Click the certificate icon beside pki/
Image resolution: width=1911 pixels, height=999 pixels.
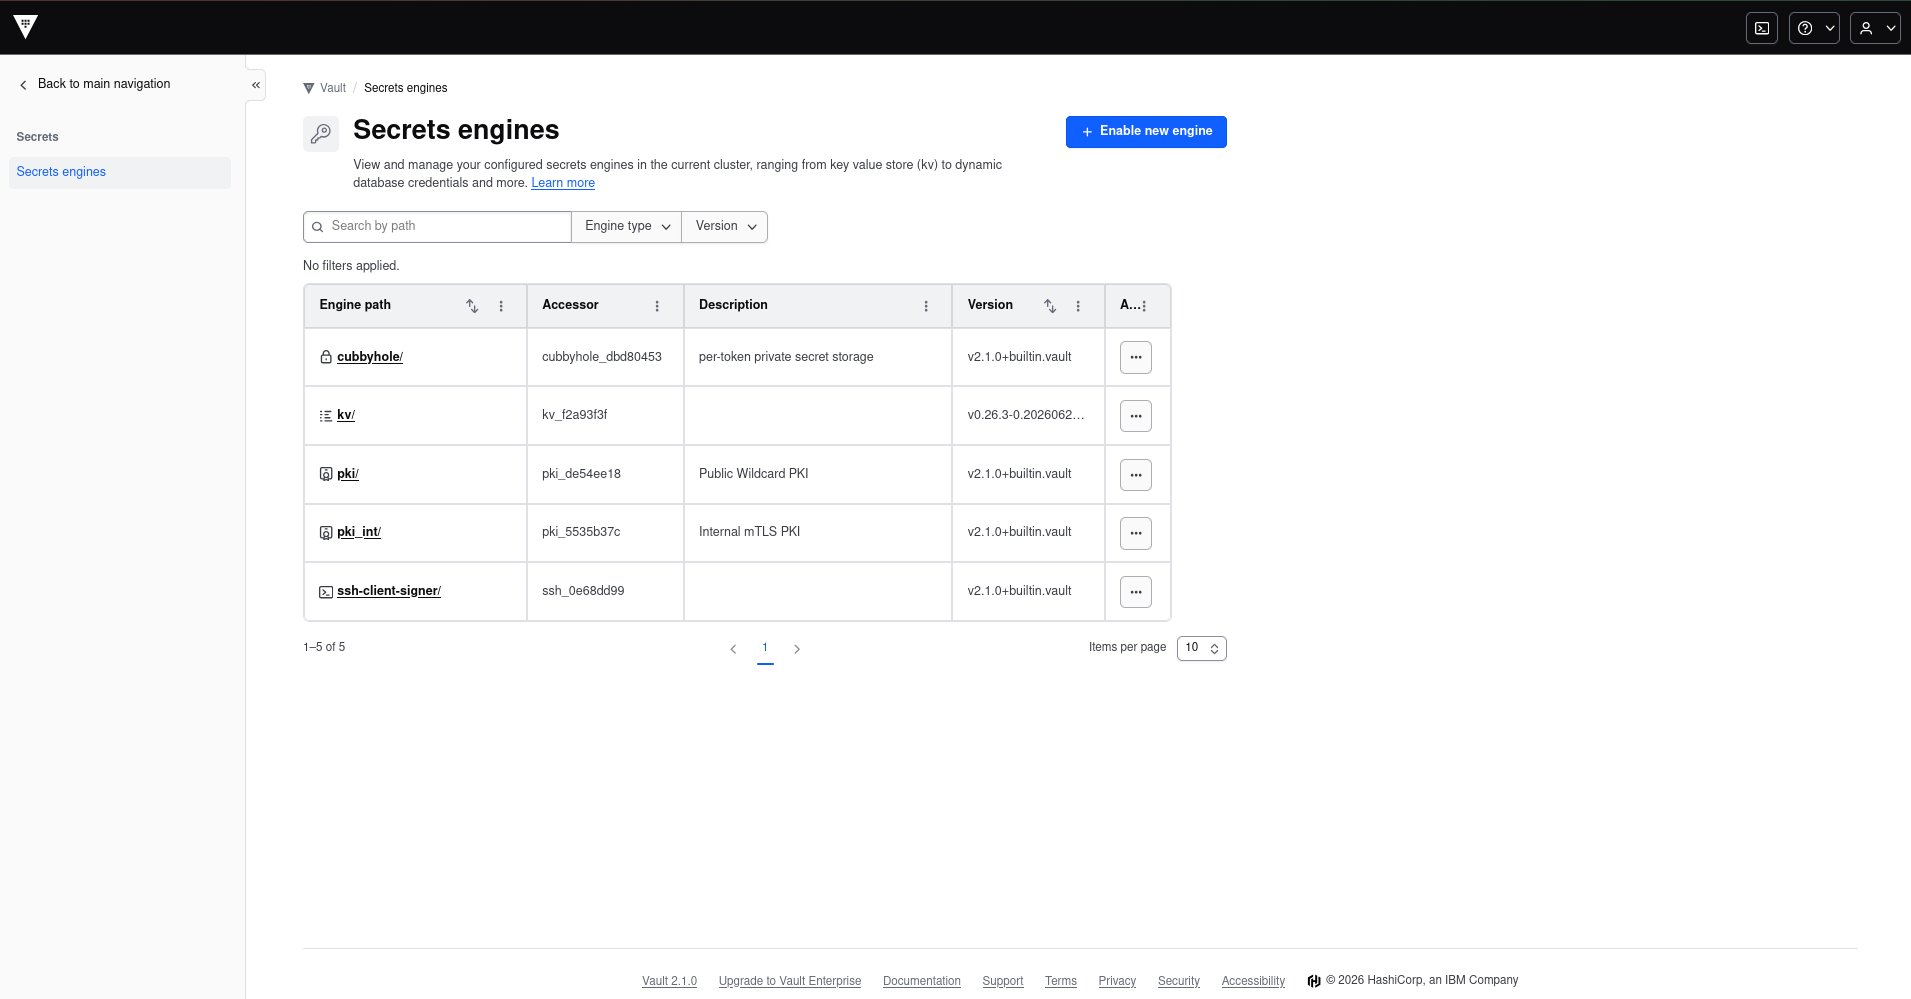point(326,474)
